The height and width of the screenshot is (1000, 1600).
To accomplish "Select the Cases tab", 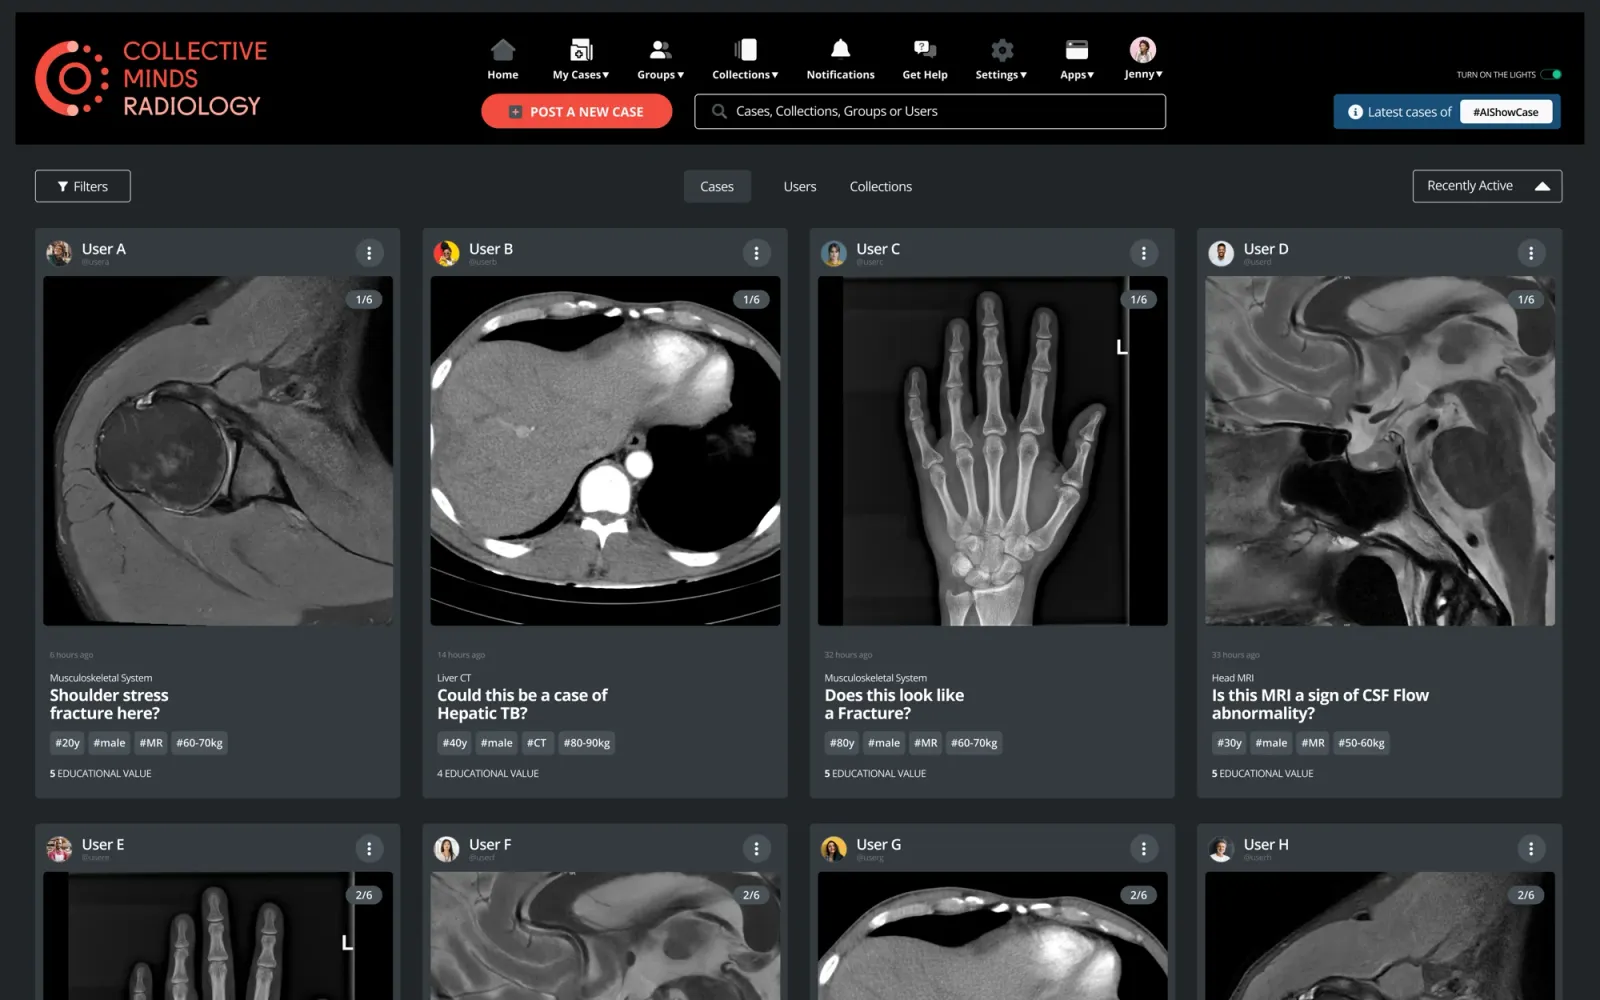I will pos(717,186).
